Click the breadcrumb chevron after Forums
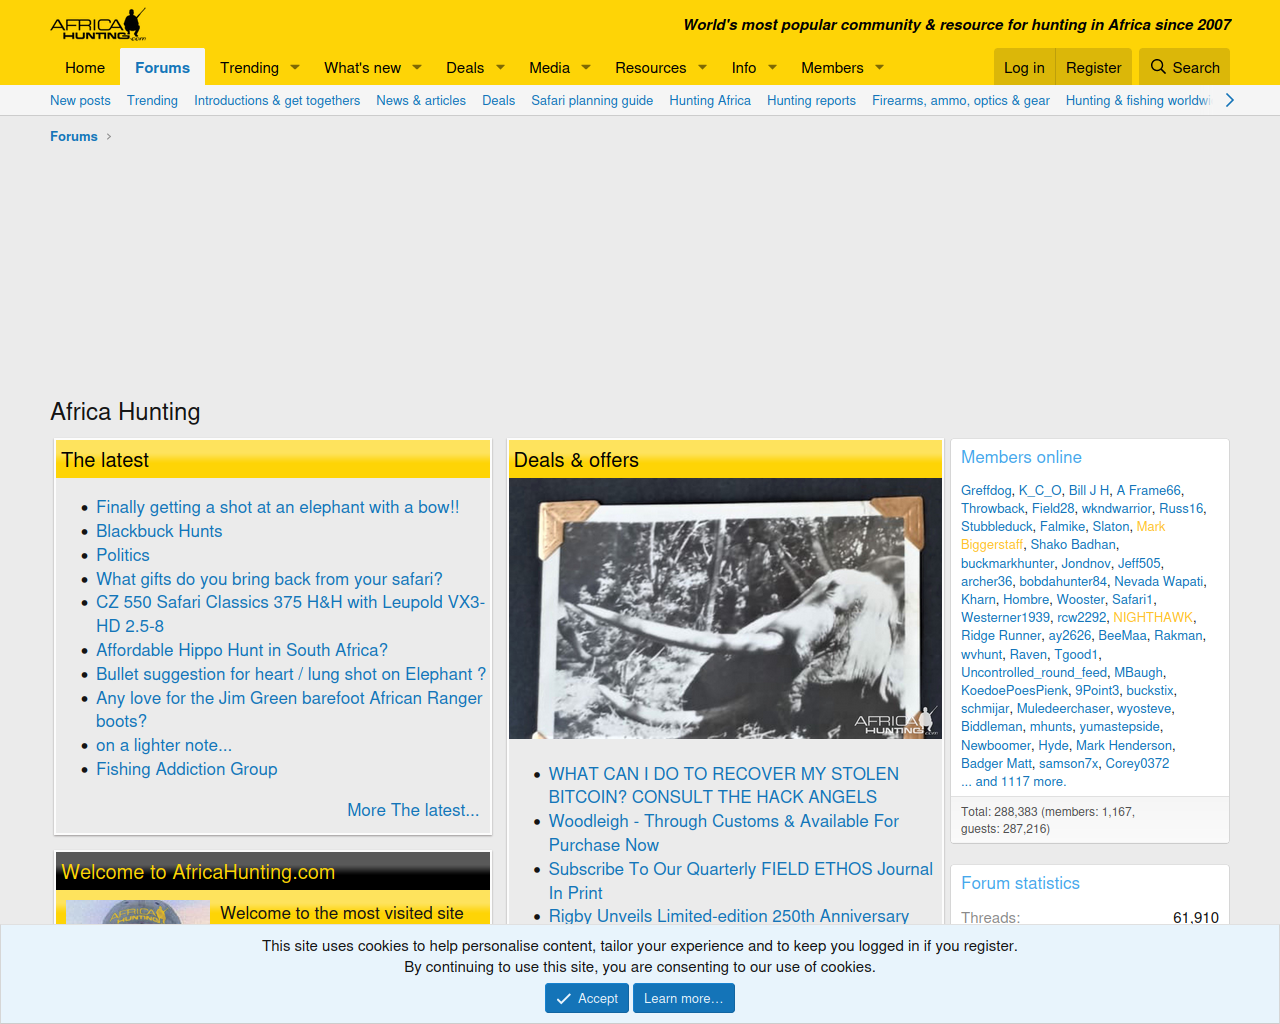The height and width of the screenshot is (1024, 1280). coord(109,137)
